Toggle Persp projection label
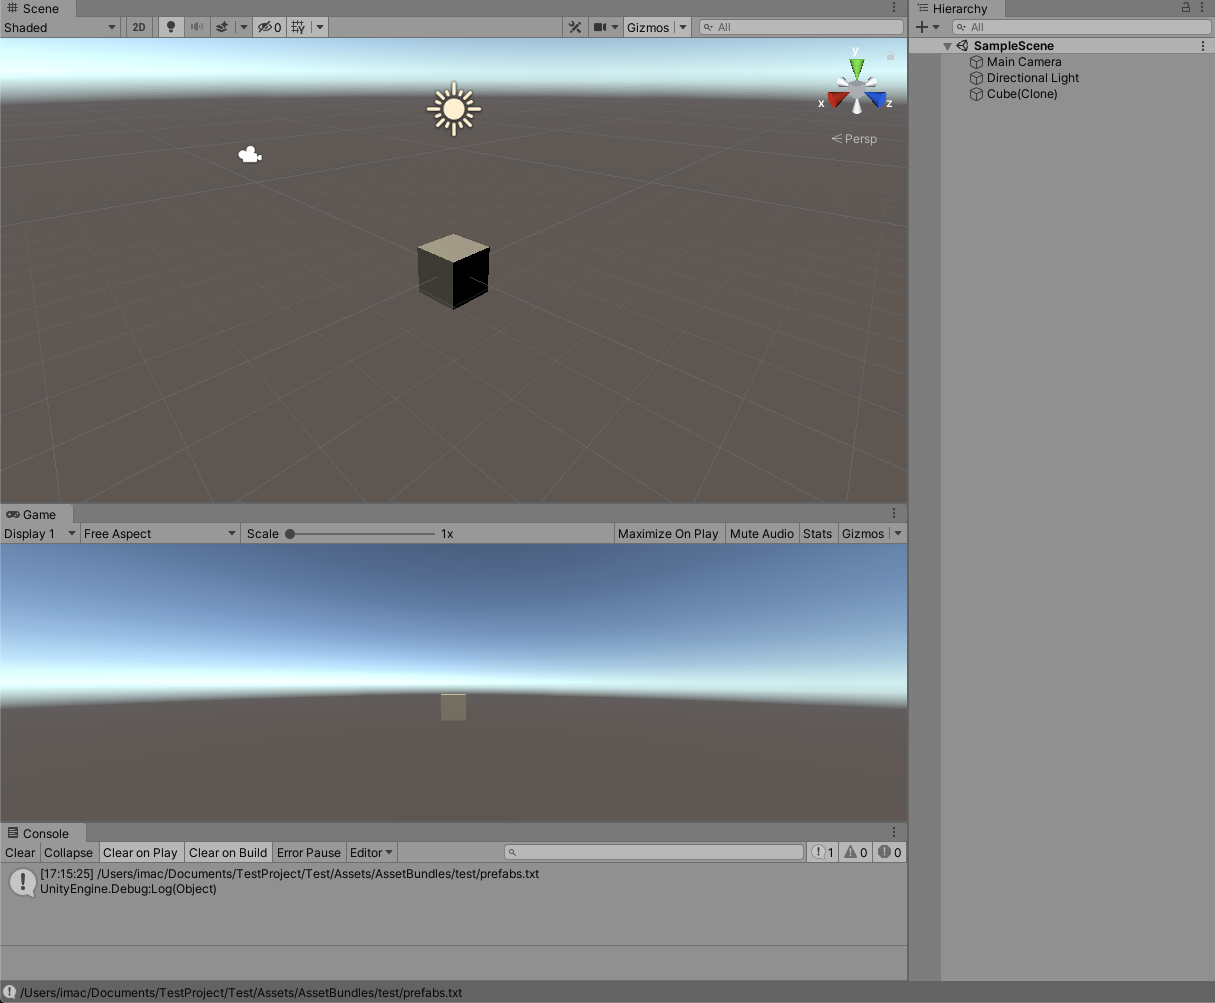 pyautogui.click(x=854, y=139)
